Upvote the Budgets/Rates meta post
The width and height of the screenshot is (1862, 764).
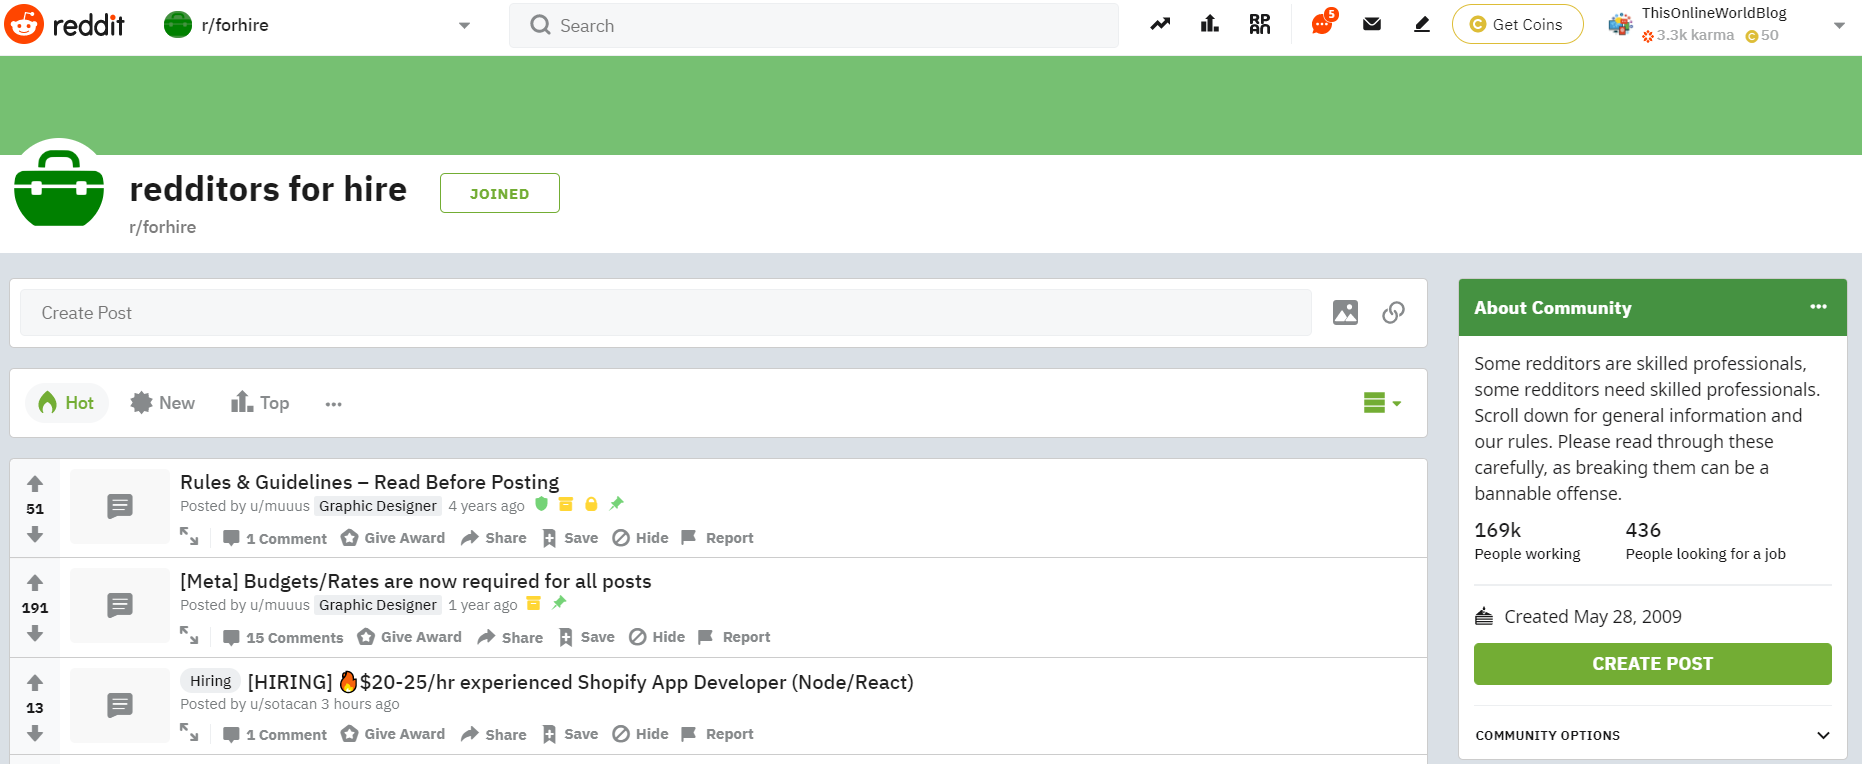point(35,583)
